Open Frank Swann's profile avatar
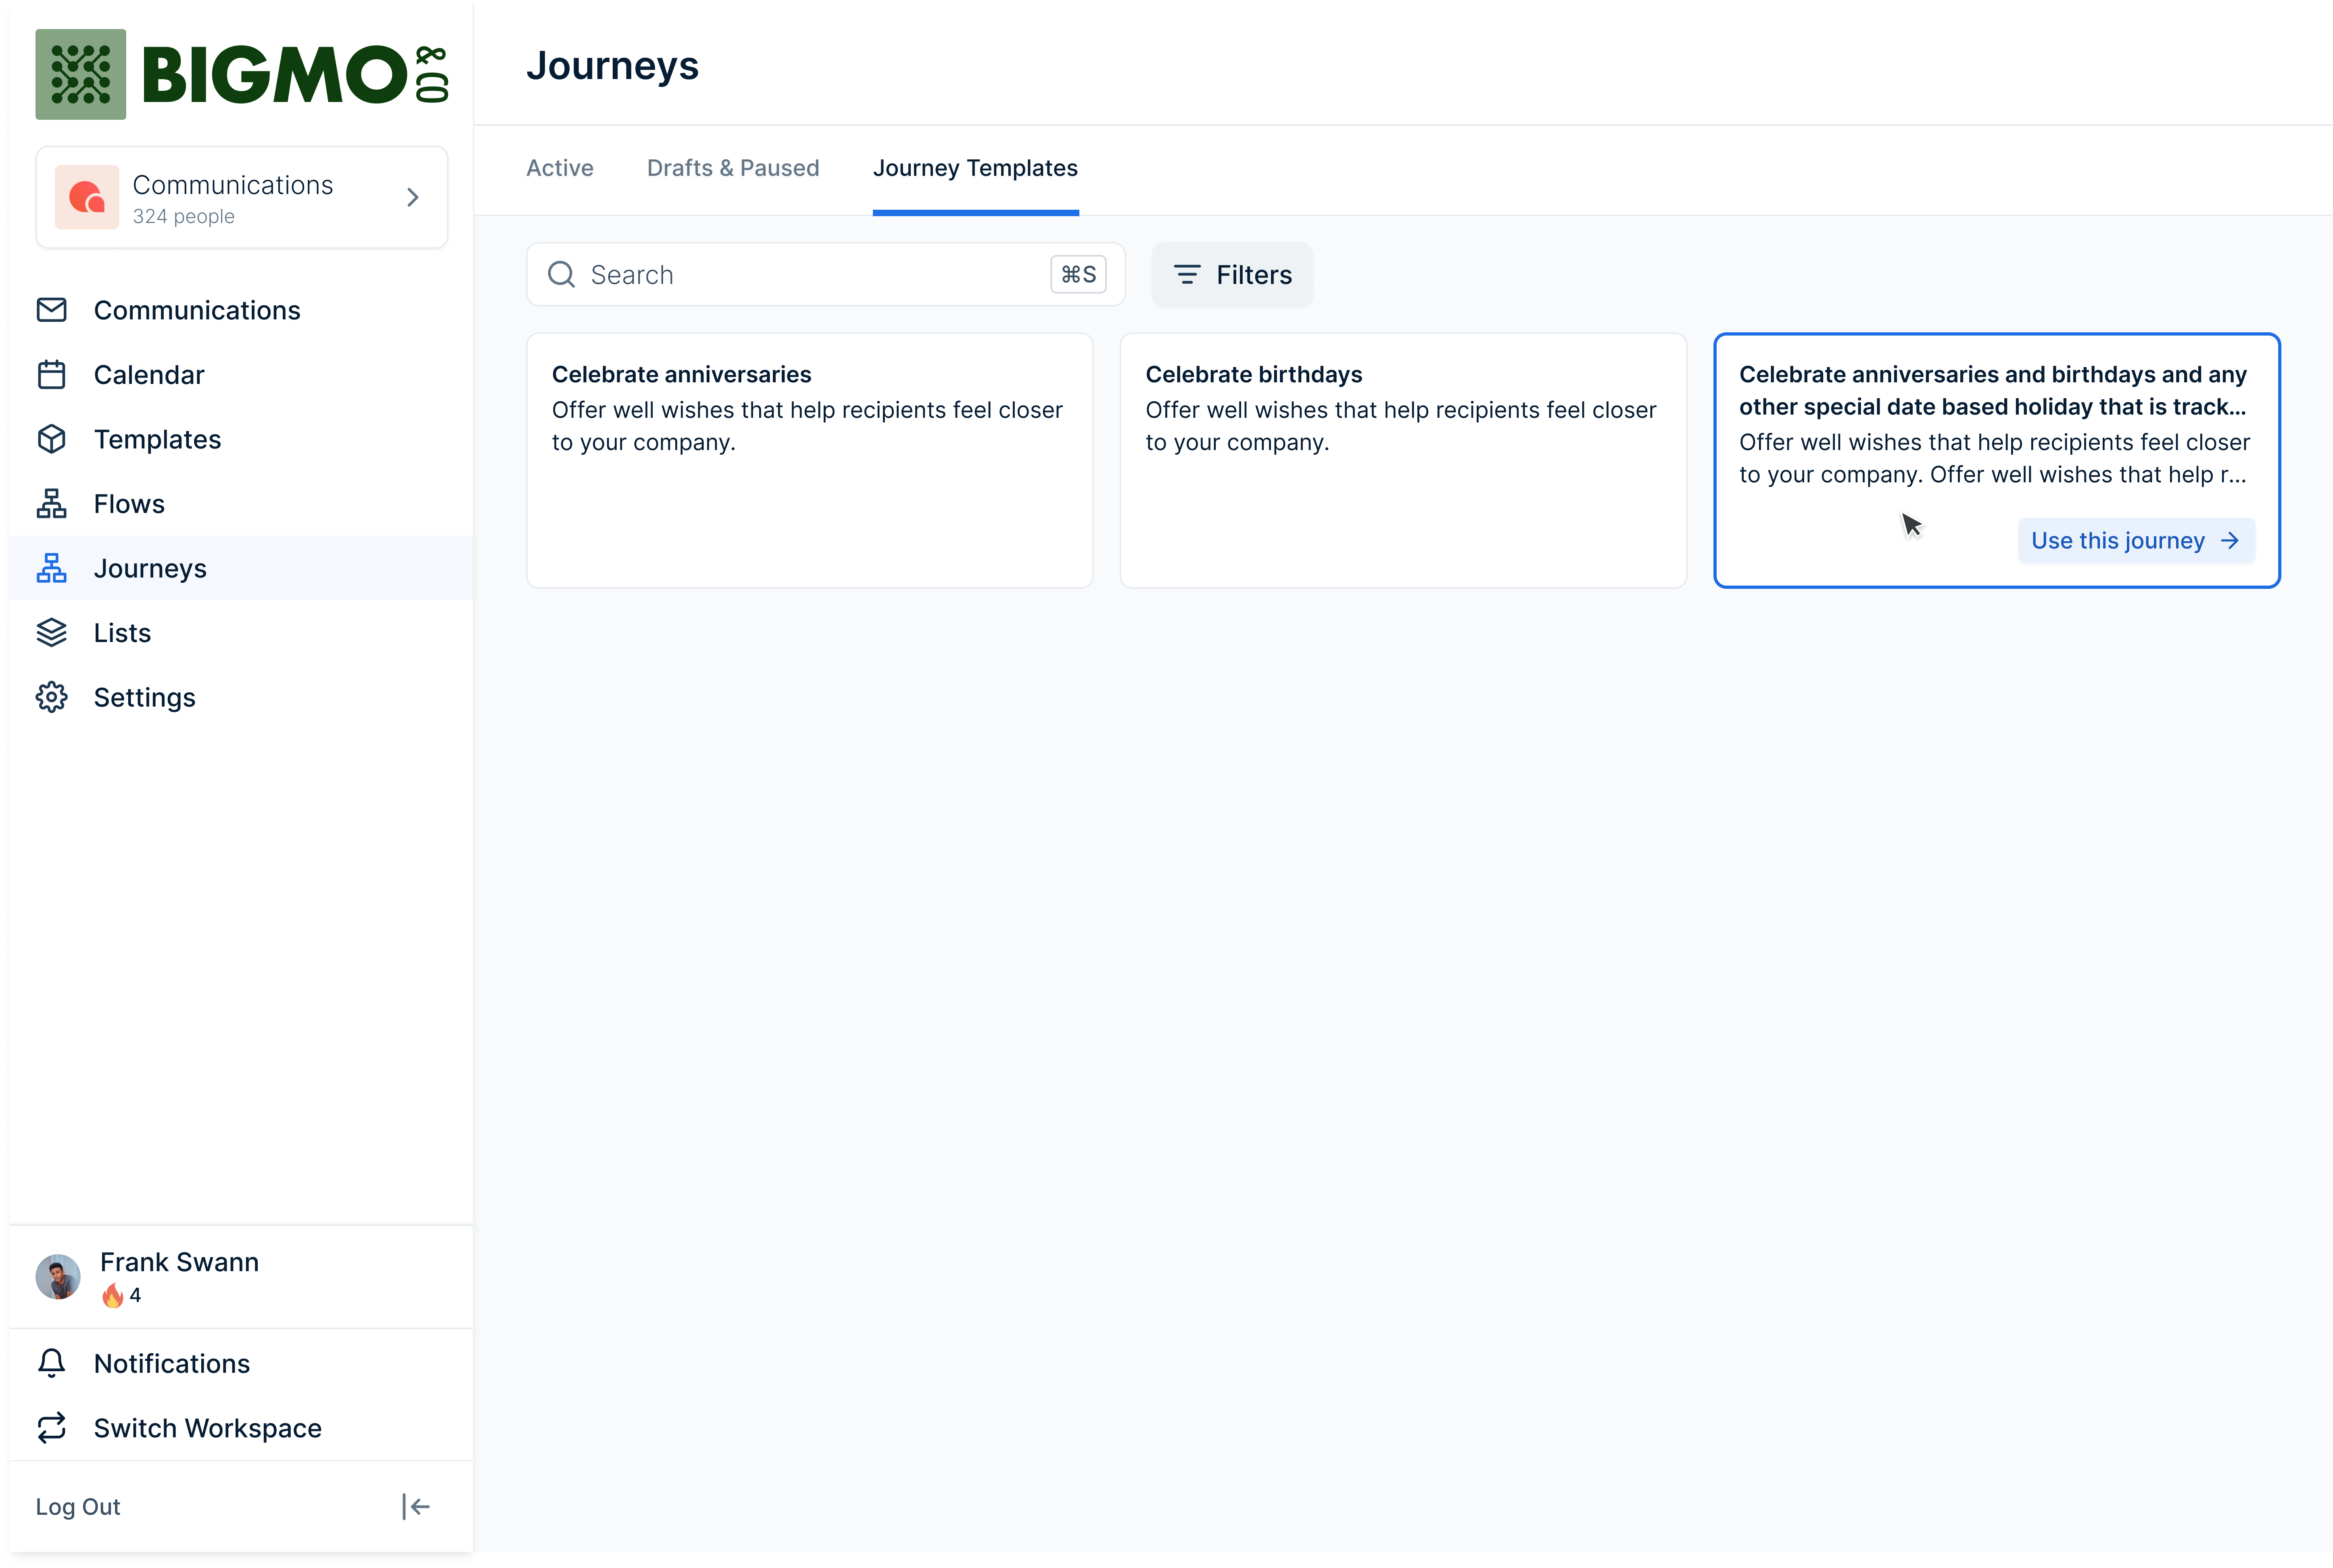 (x=58, y=1277)
